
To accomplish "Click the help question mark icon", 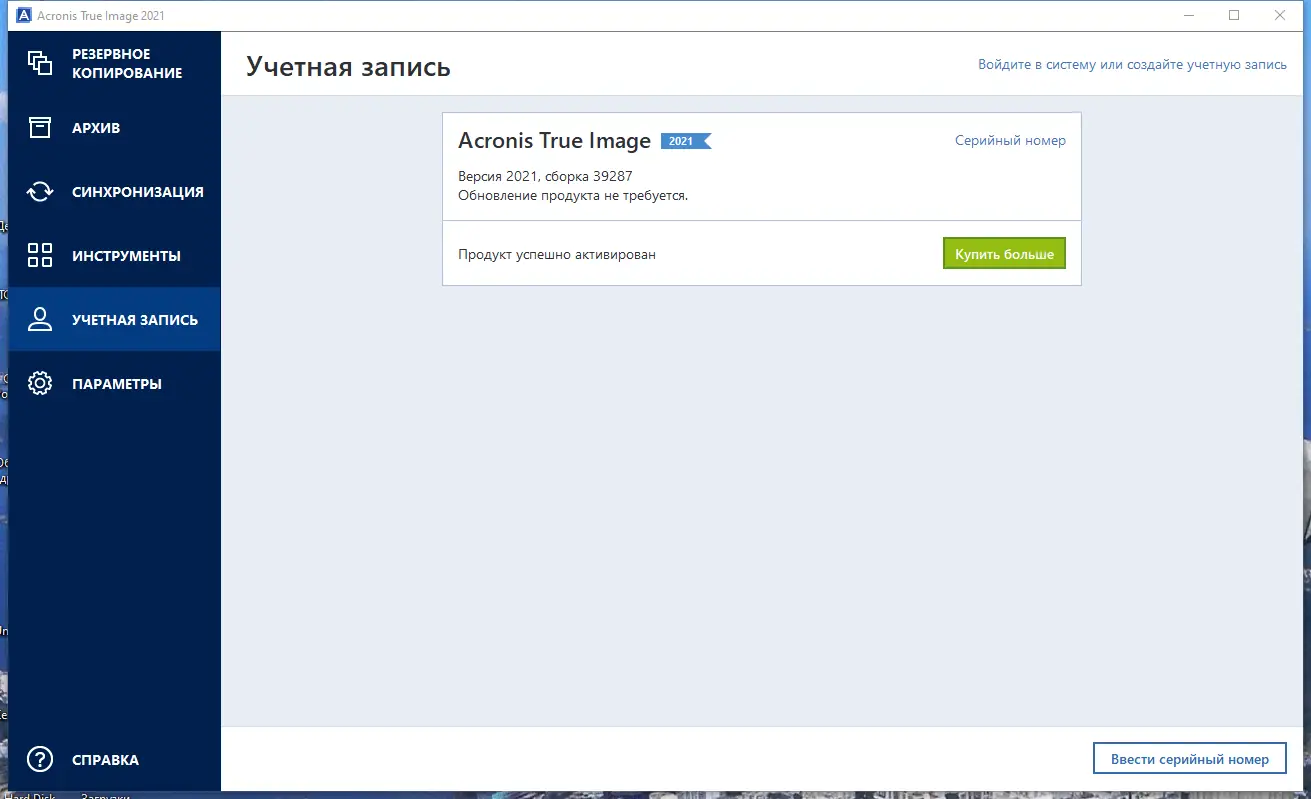I will pyautogui.click(x=40, y=760).
